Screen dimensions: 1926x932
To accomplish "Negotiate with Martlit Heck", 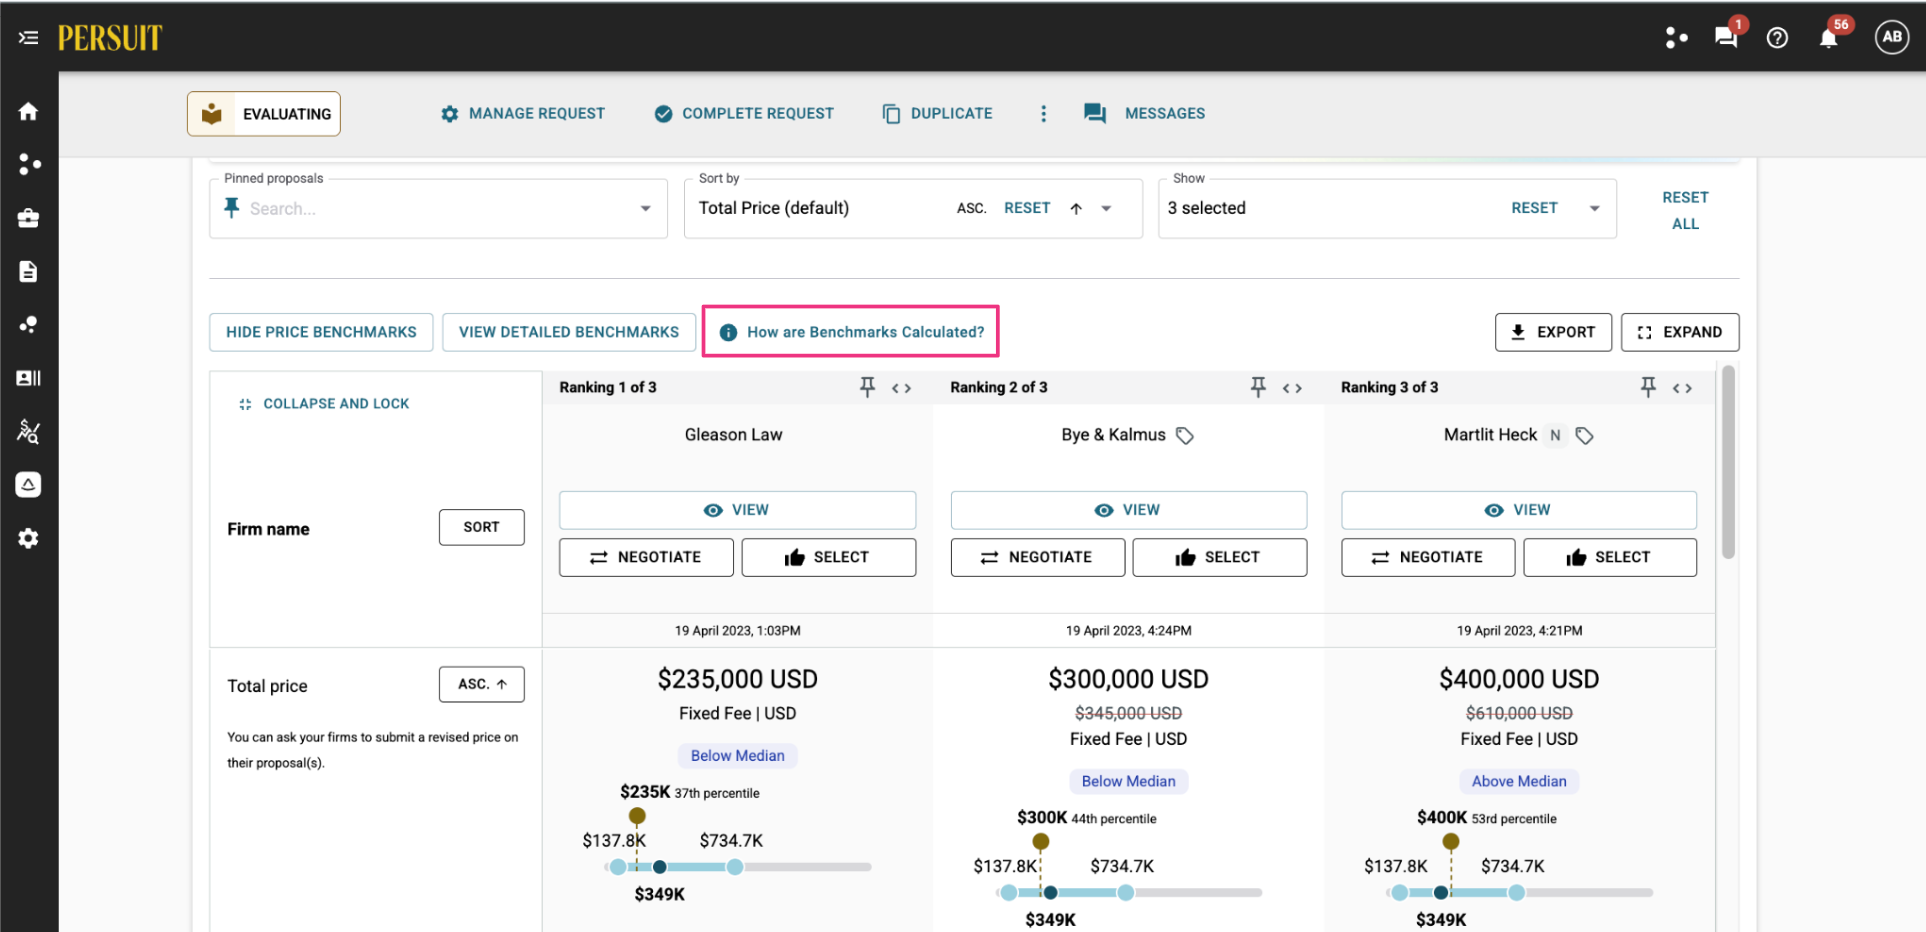I will [1428, 557].
